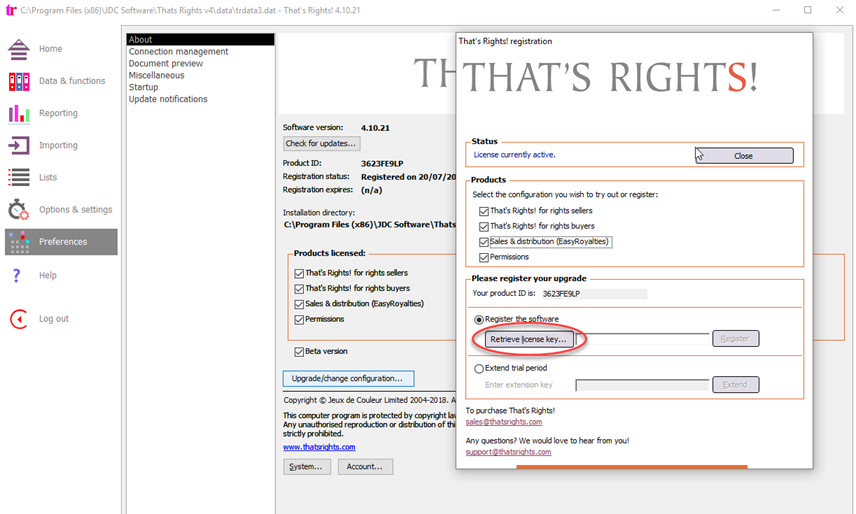Toggle rights buyers checkbox in registration dialog
The width and height of the screenshot is (856, 514).
484,226
